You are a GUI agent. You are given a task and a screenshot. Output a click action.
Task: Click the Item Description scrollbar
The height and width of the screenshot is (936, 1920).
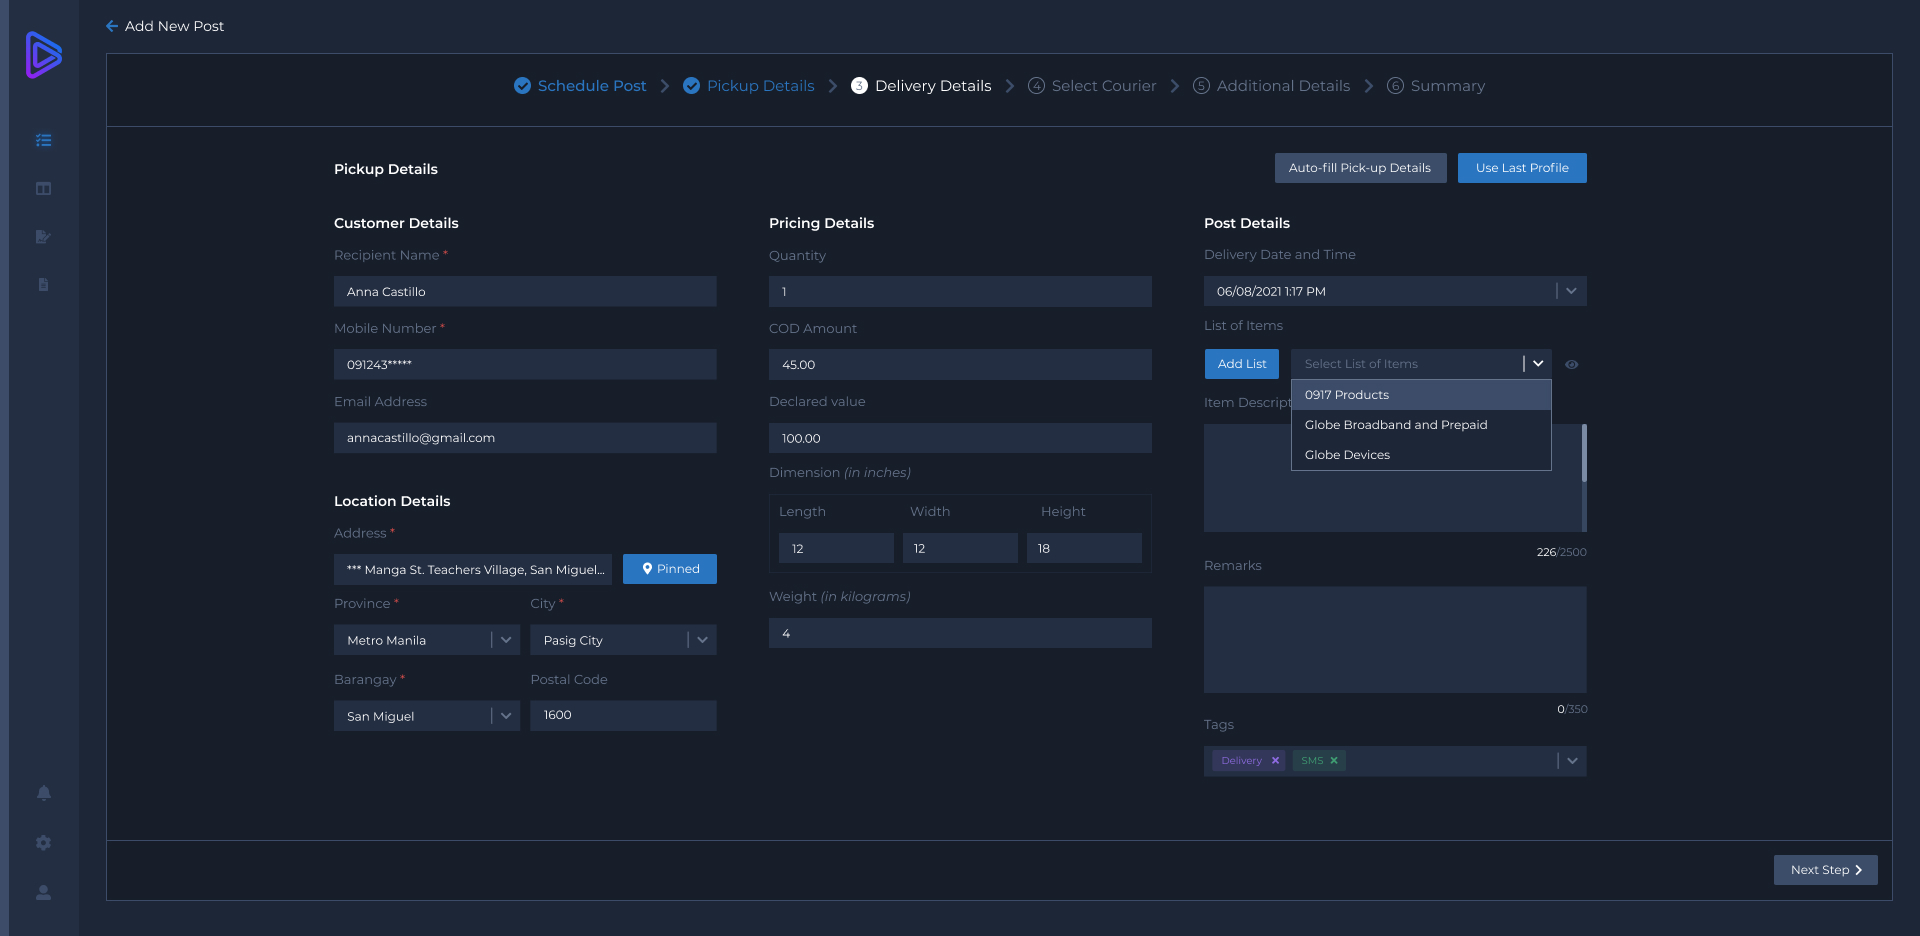click(x=1584, y=453)
